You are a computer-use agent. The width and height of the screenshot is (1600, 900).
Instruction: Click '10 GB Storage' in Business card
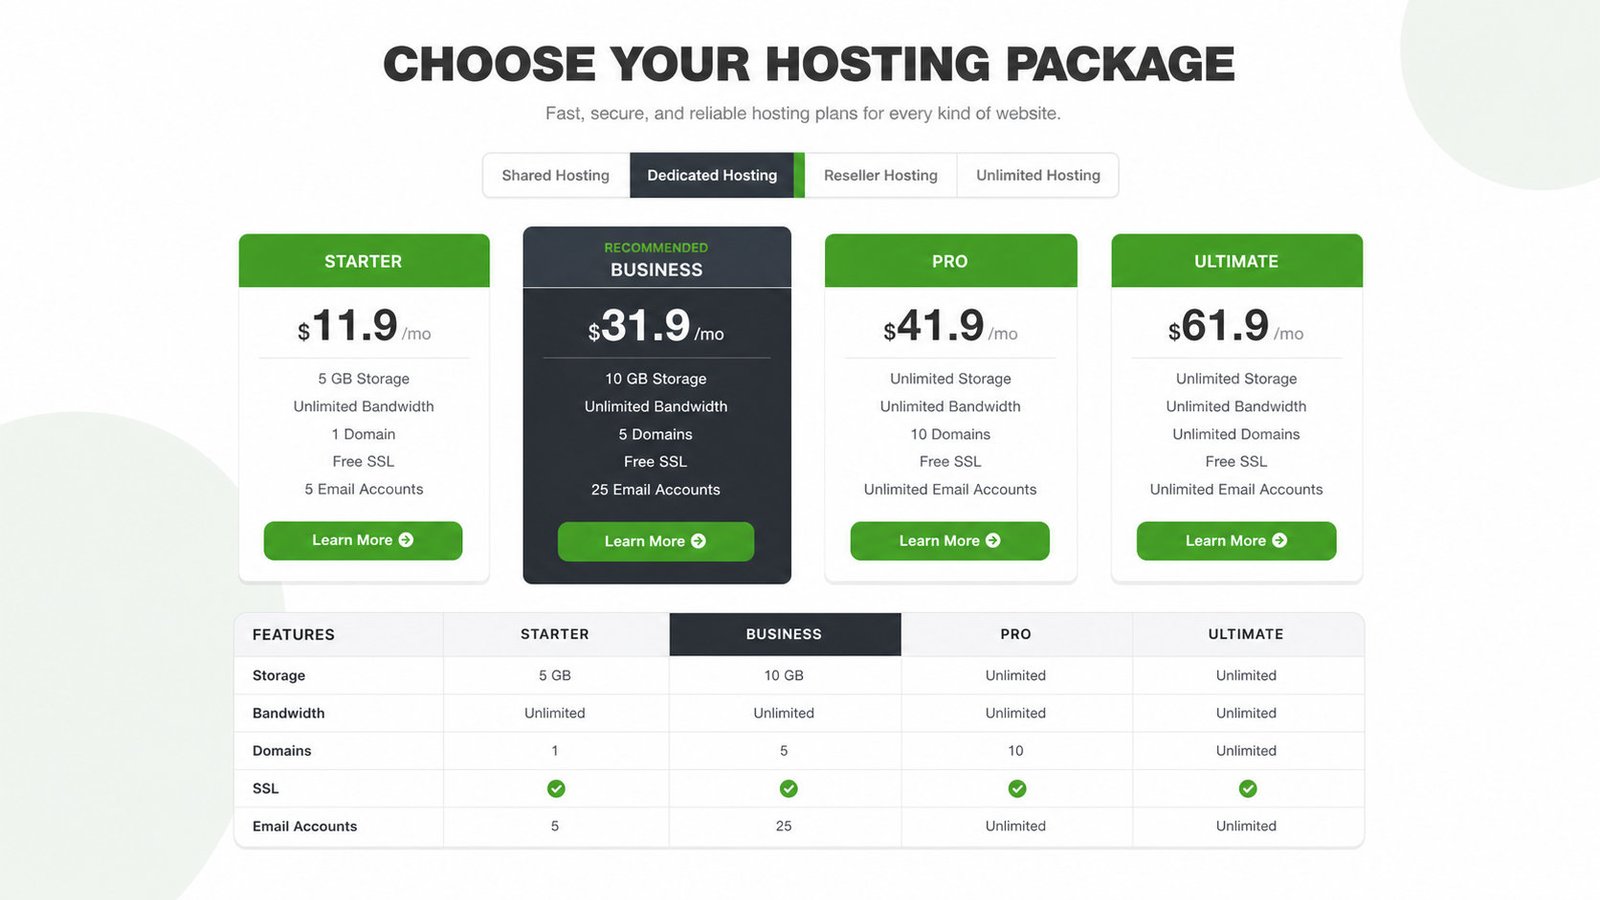coord(656,379)
